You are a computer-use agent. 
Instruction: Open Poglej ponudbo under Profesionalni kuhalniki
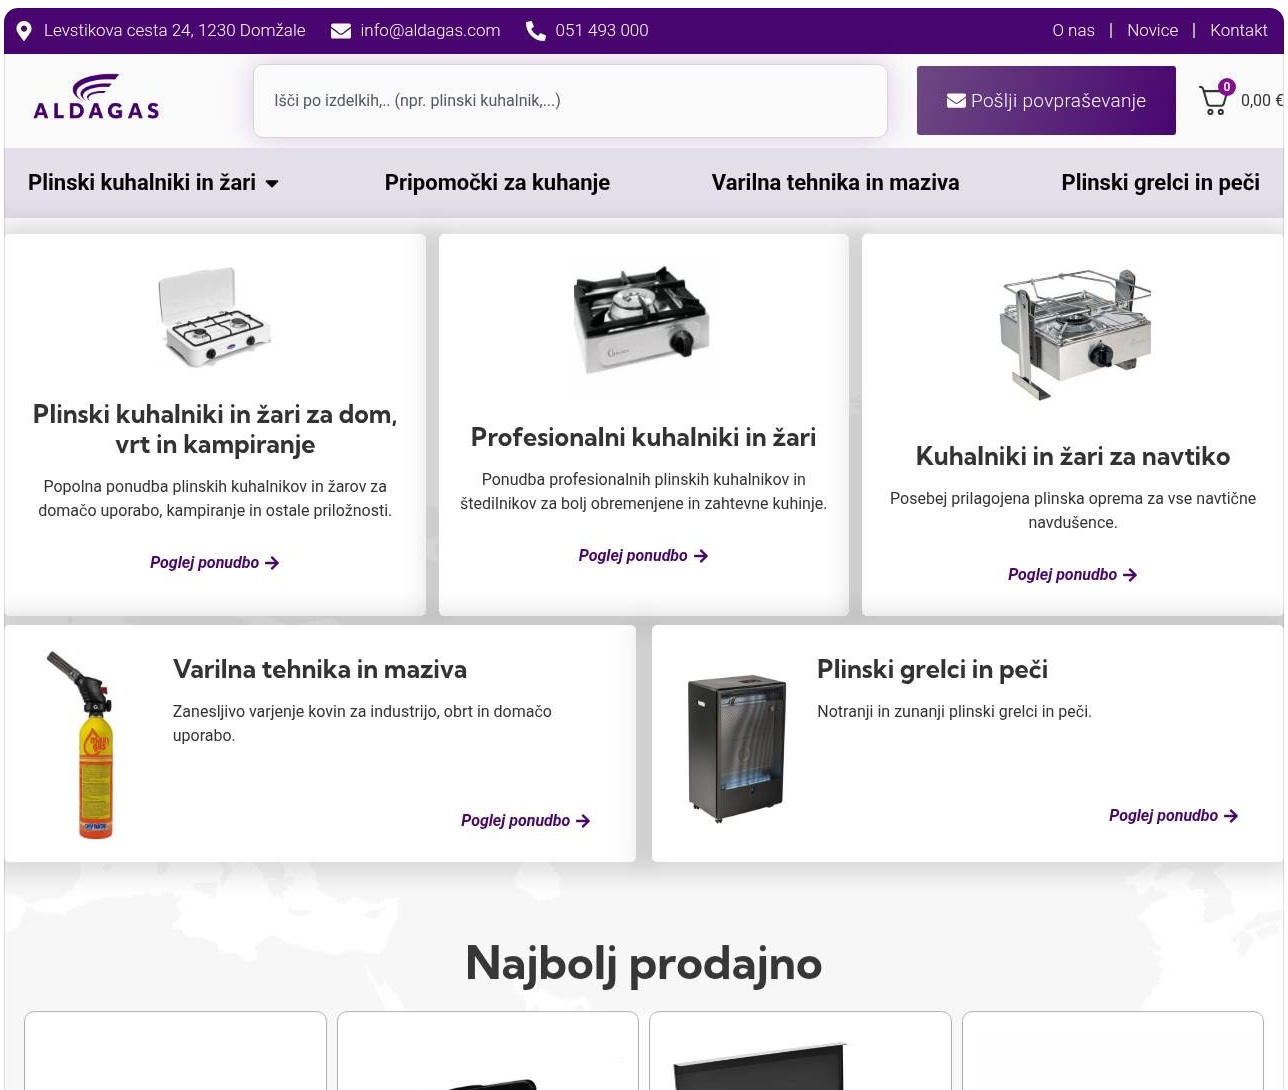click(x=643, y=556)
